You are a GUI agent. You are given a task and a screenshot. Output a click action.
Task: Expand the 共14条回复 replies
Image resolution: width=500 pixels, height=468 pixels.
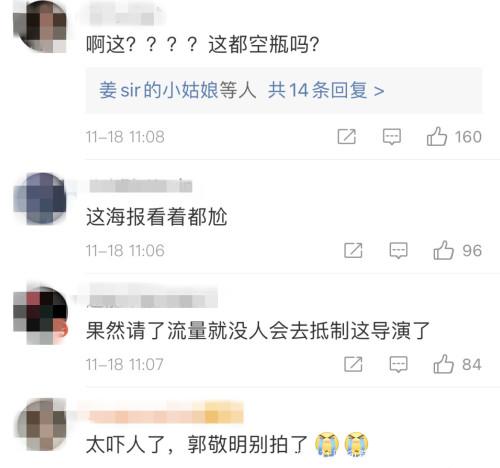tap(326, 90)
